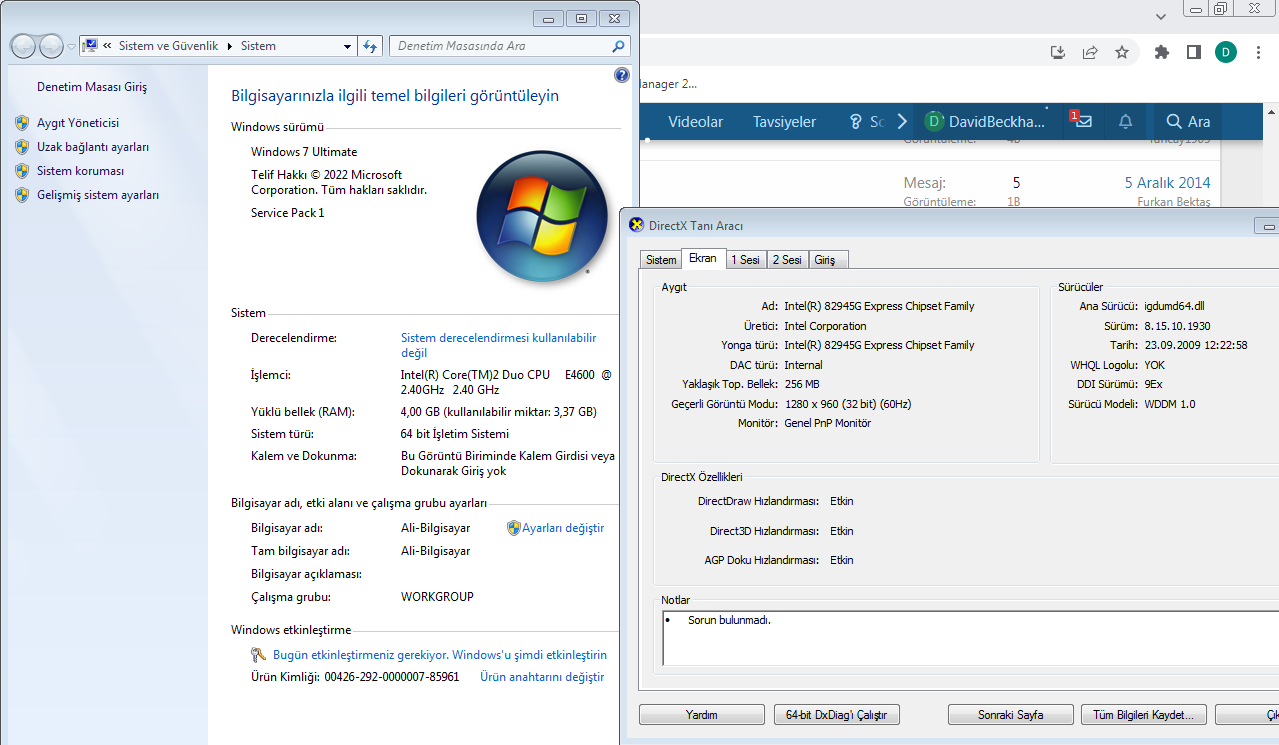Click the shield icon beside Sistem koruması
The height and width of the screenshot is (745, 1279).
coord(22,171)
